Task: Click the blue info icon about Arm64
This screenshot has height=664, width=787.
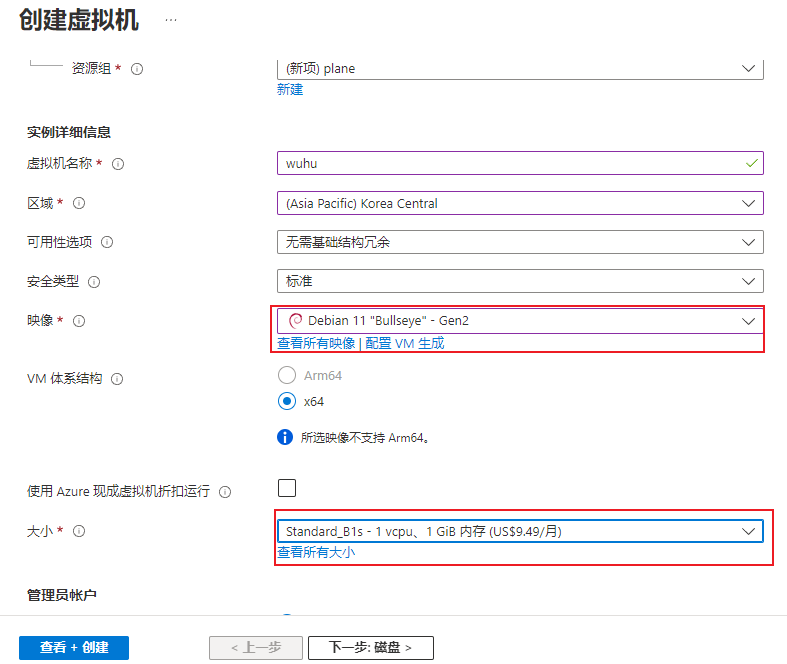Action: 285,437
